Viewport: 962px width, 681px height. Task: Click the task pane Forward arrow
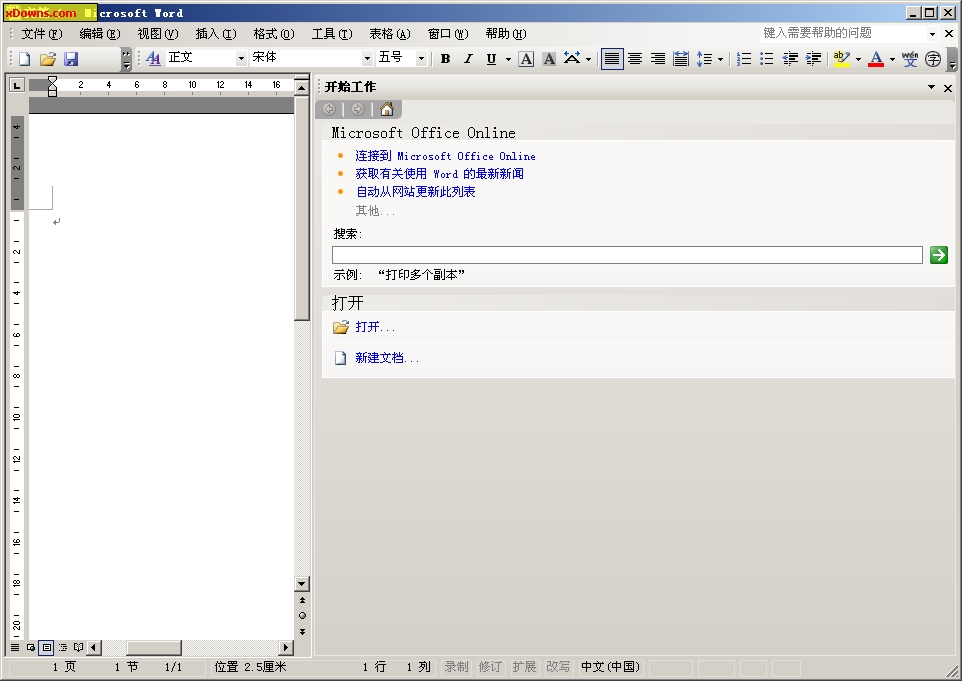358,109
